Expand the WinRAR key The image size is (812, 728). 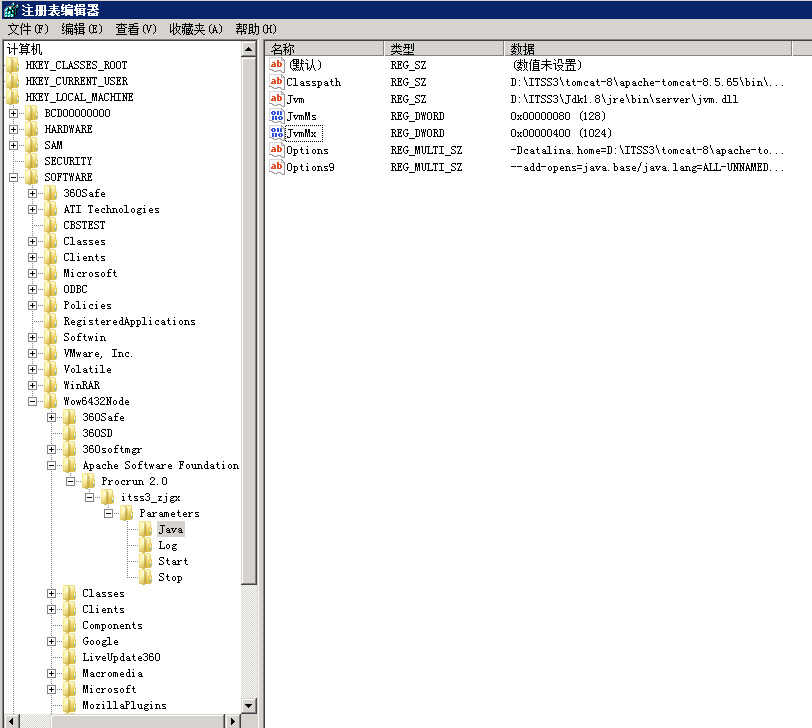tap(33, 385)
